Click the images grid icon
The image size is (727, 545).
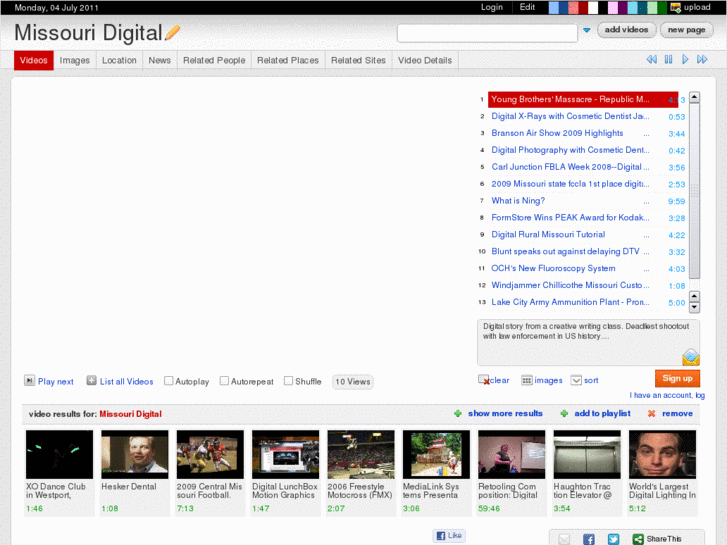click(526, 380)
